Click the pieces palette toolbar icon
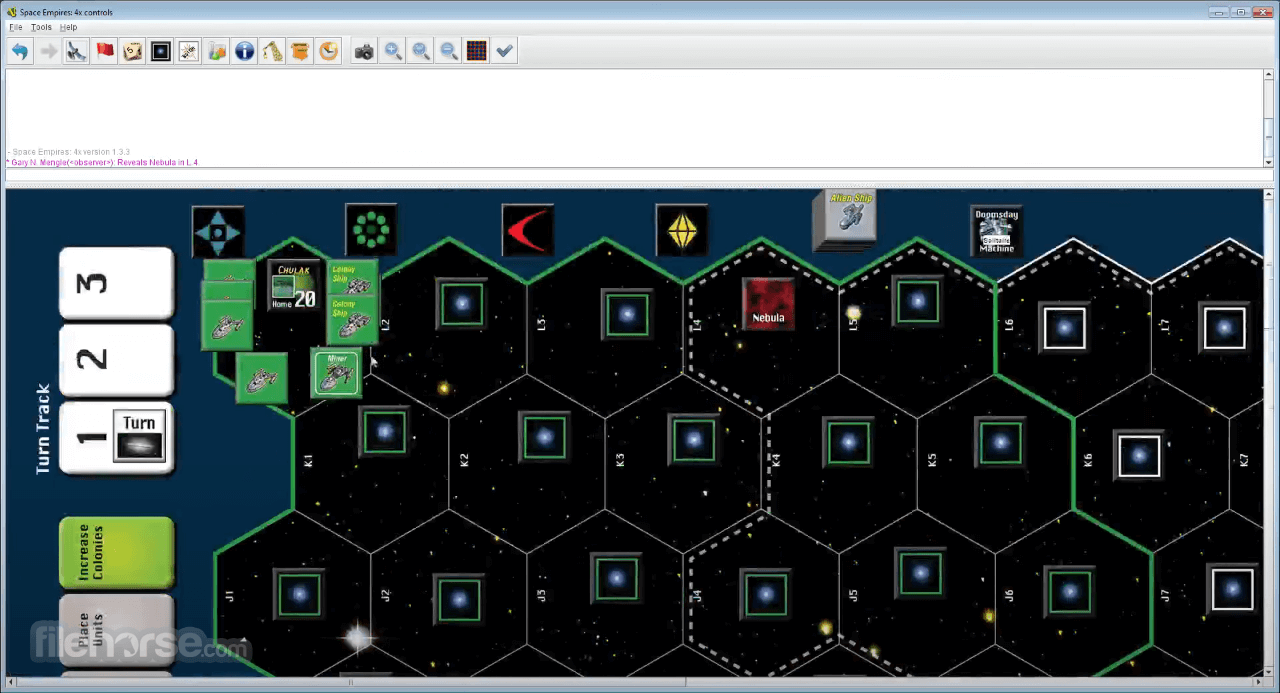This screenshot has height=693, width=1280. point(216,51)
